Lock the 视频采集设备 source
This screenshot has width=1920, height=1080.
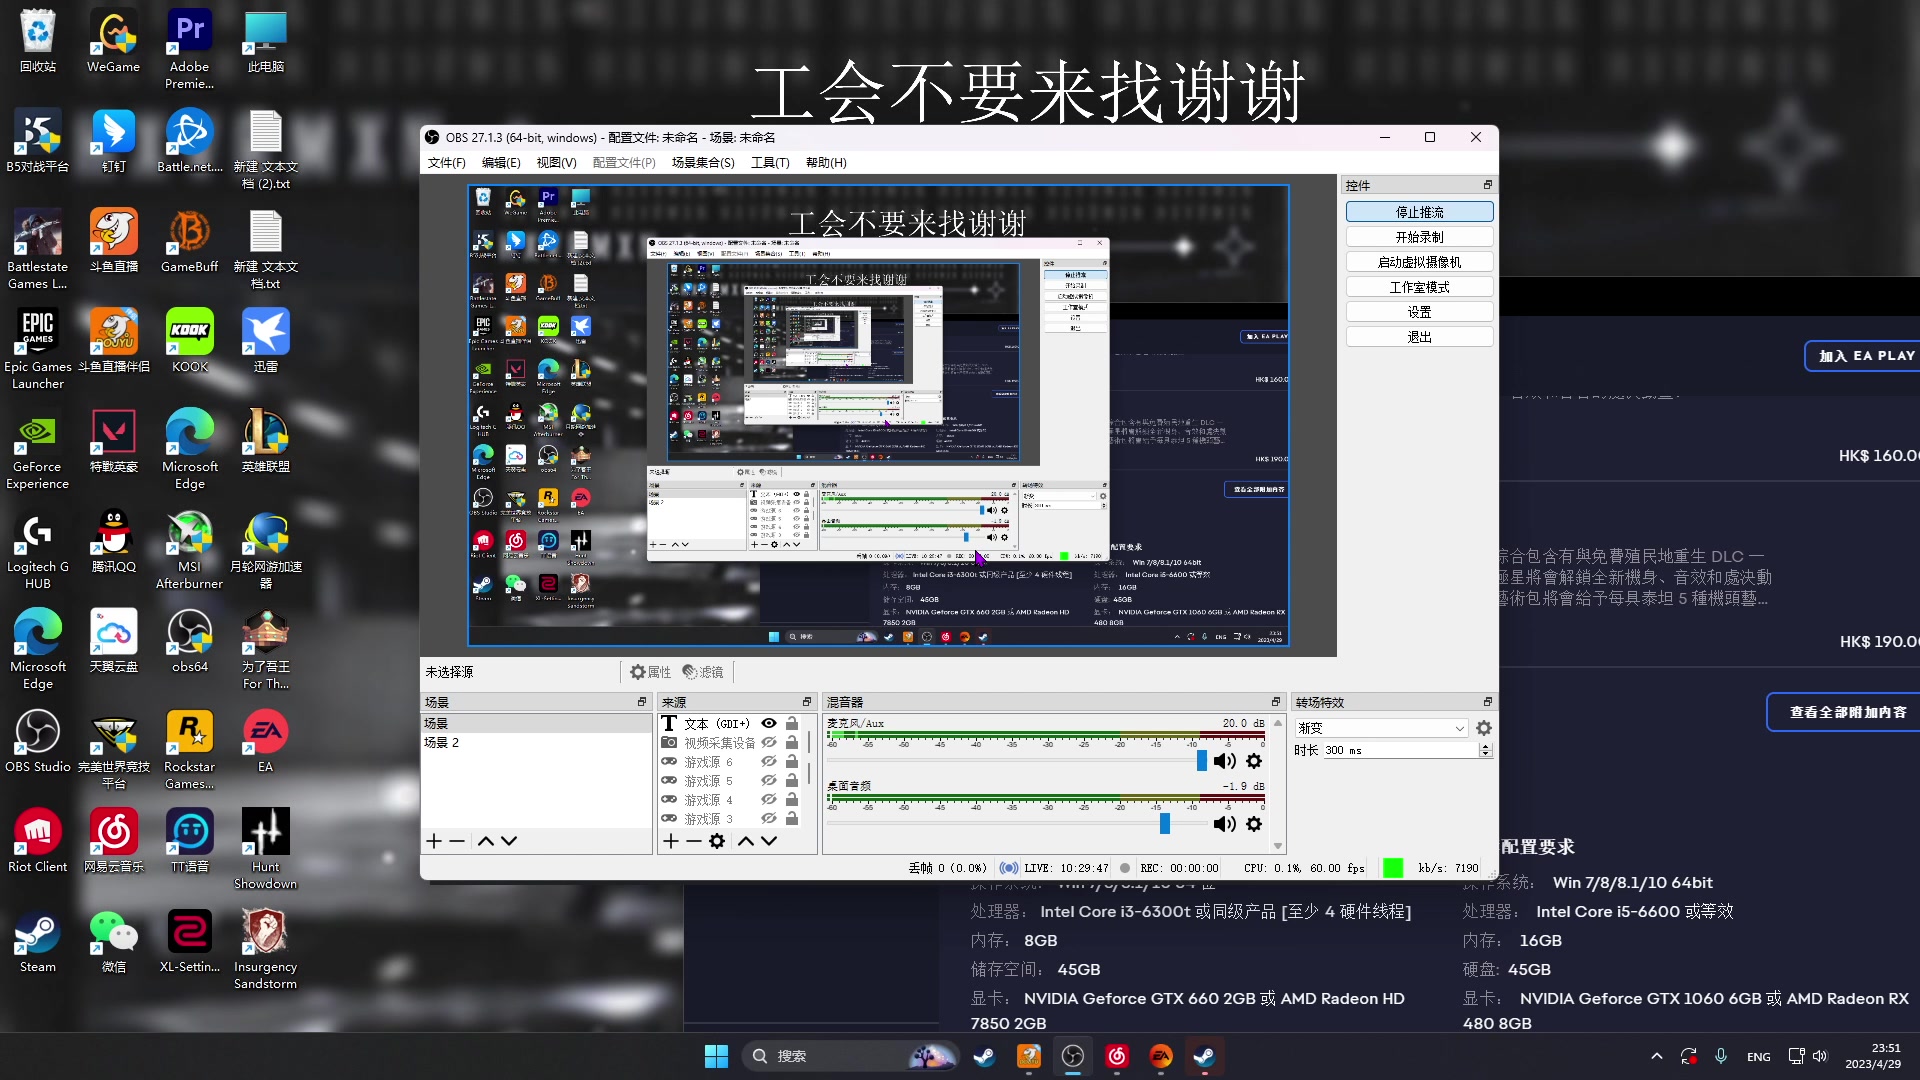point(792,742)
